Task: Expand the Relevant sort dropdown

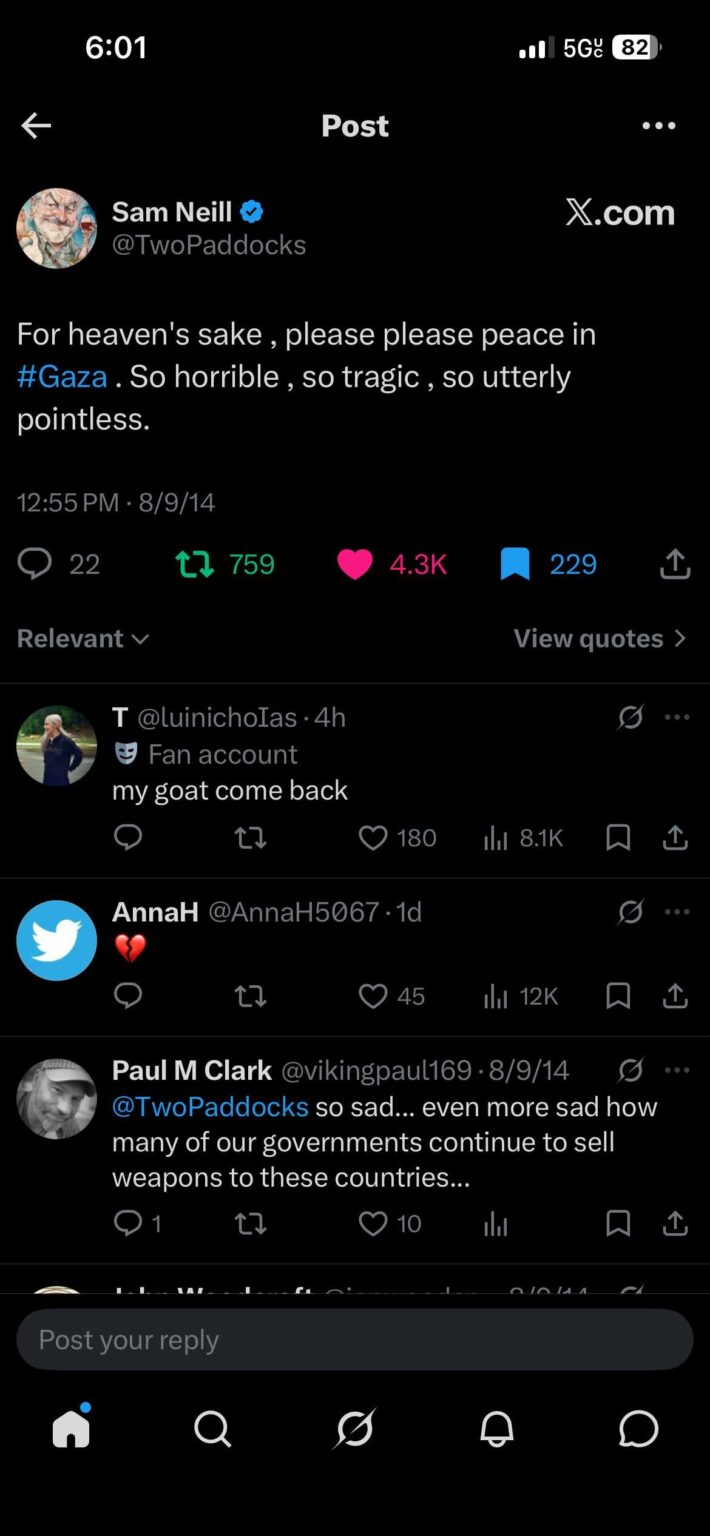Action: point(83,638)
